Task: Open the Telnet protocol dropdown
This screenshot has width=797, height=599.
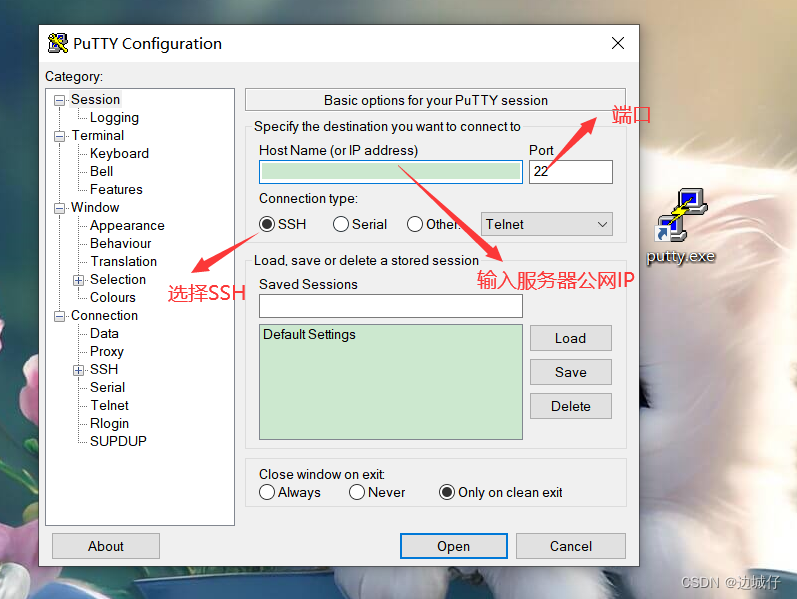Action: [546, 224]
